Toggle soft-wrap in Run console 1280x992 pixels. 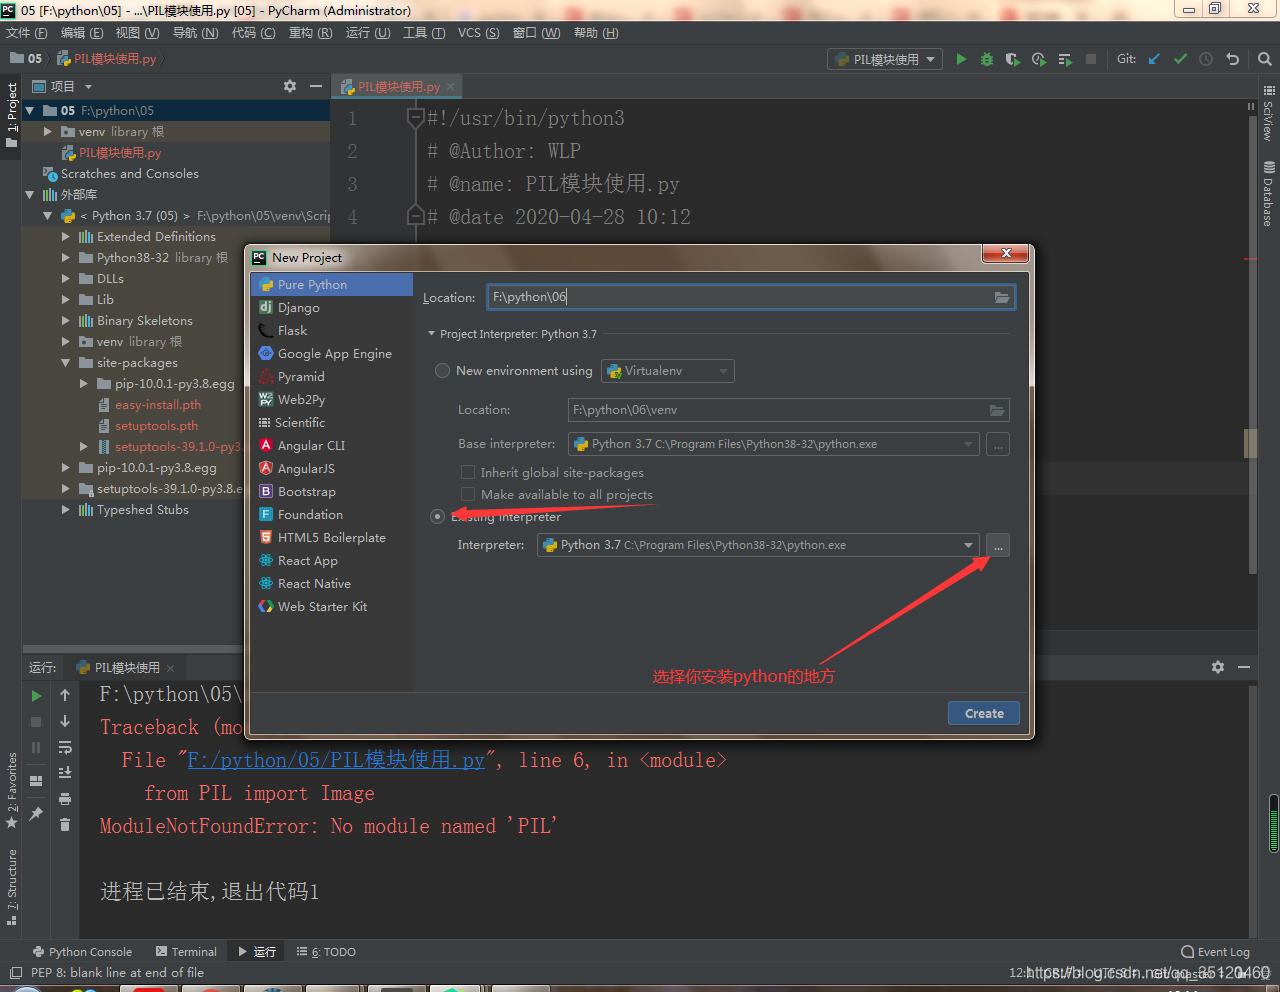[x=65, y=747]
